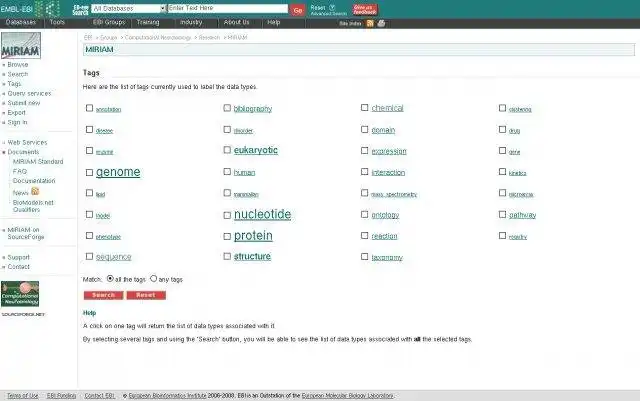Image resolution: width=640 pixels, height=401 pixels.
Task: Click the red Search button below tags
Action: click(x=104, y=295)
